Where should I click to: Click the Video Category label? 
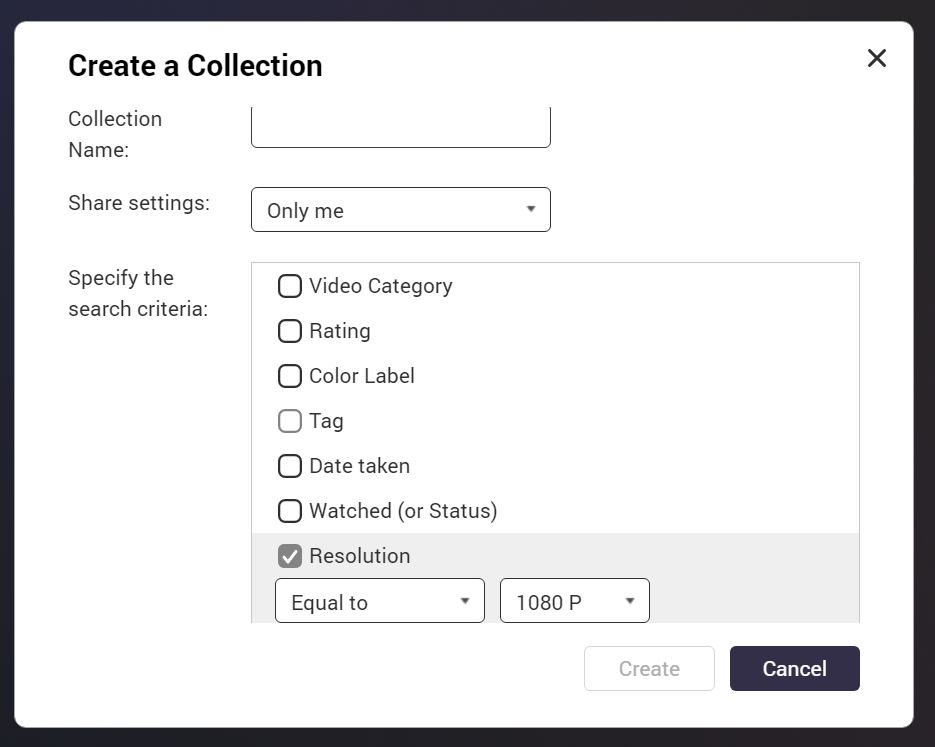click(380, 286)
